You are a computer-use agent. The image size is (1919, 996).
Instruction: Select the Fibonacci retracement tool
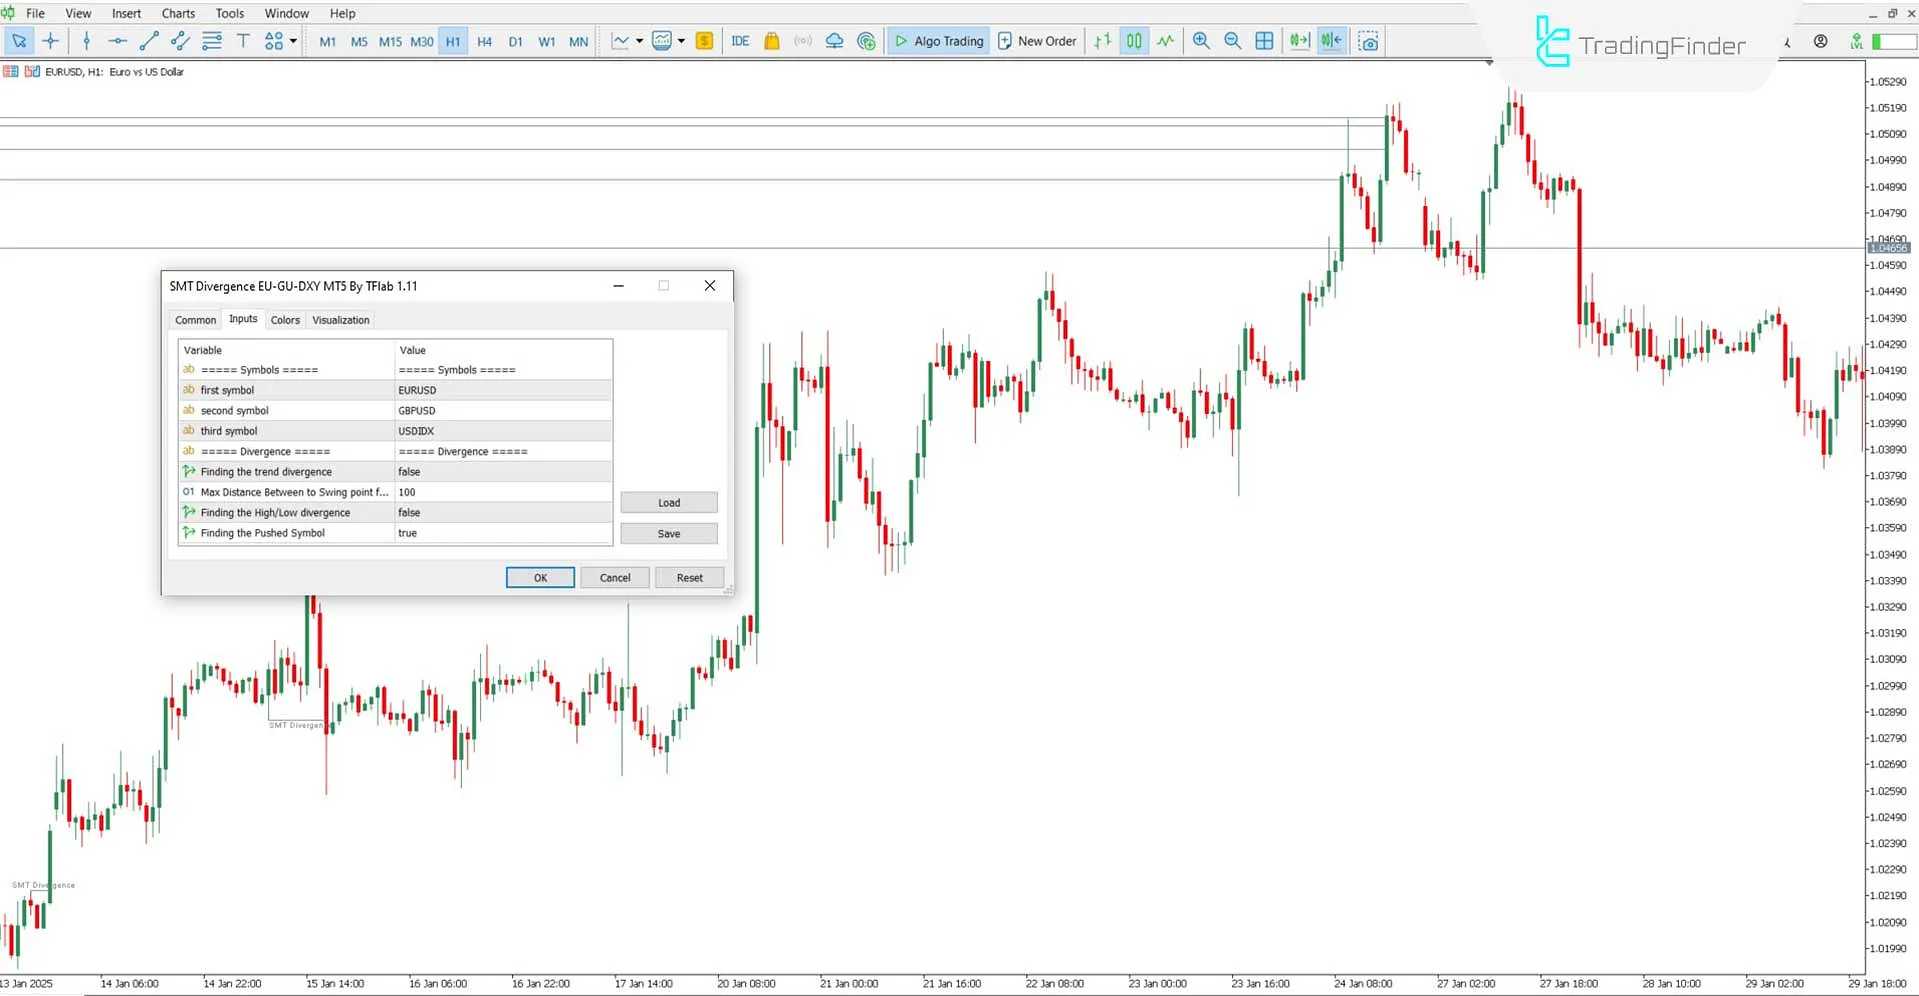[212, 41]
